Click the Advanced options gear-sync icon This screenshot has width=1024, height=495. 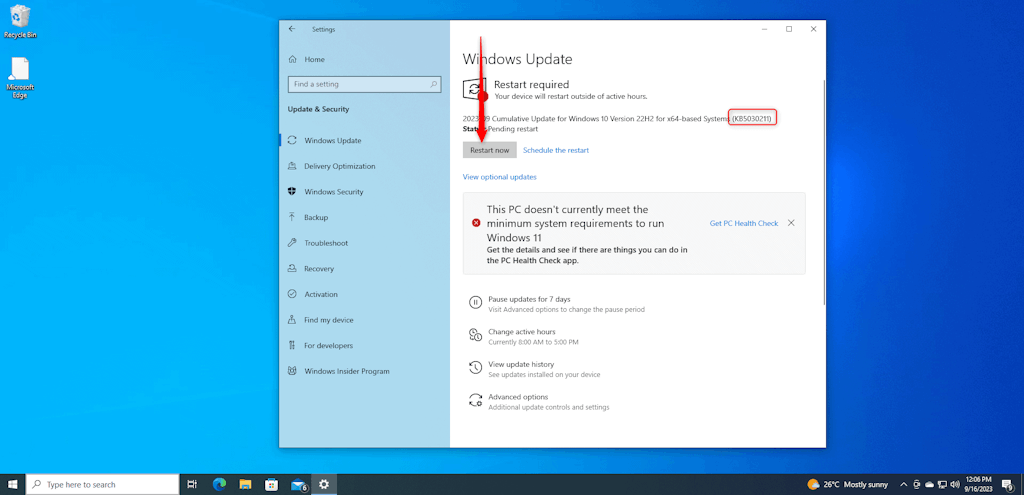coord(475,400)
